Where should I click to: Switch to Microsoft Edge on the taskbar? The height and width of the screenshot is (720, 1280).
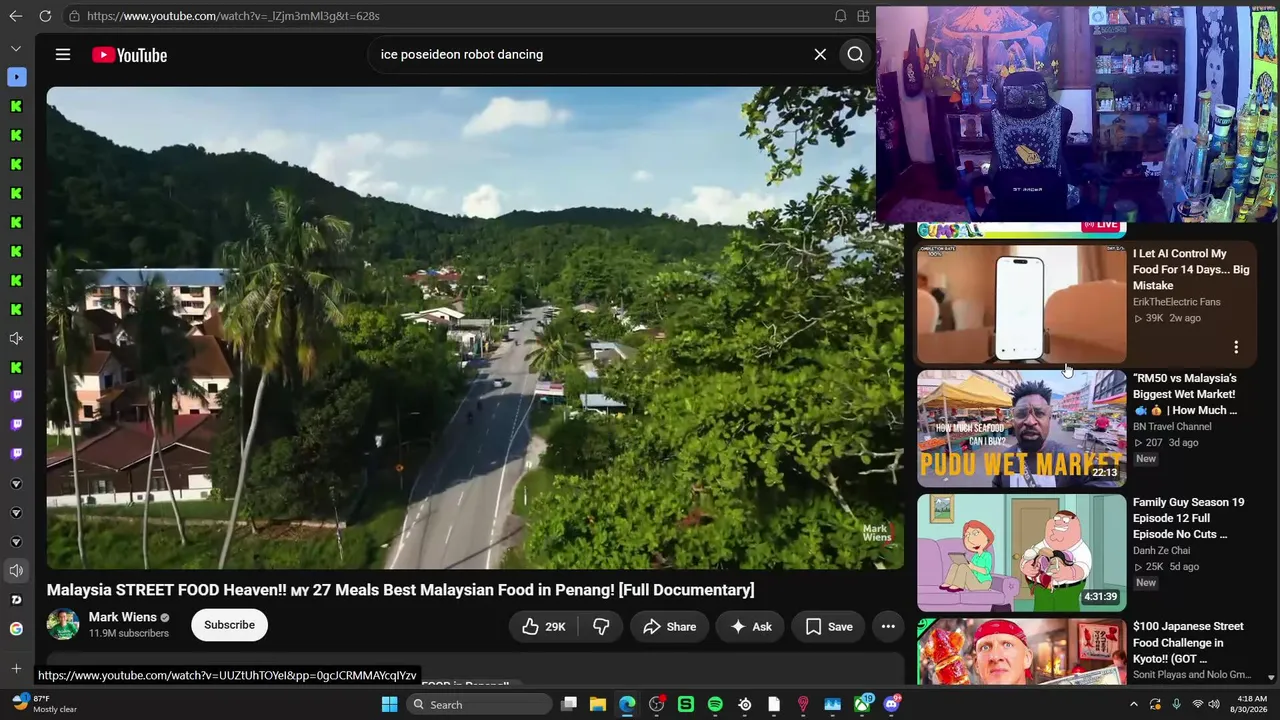pos(627,705)
